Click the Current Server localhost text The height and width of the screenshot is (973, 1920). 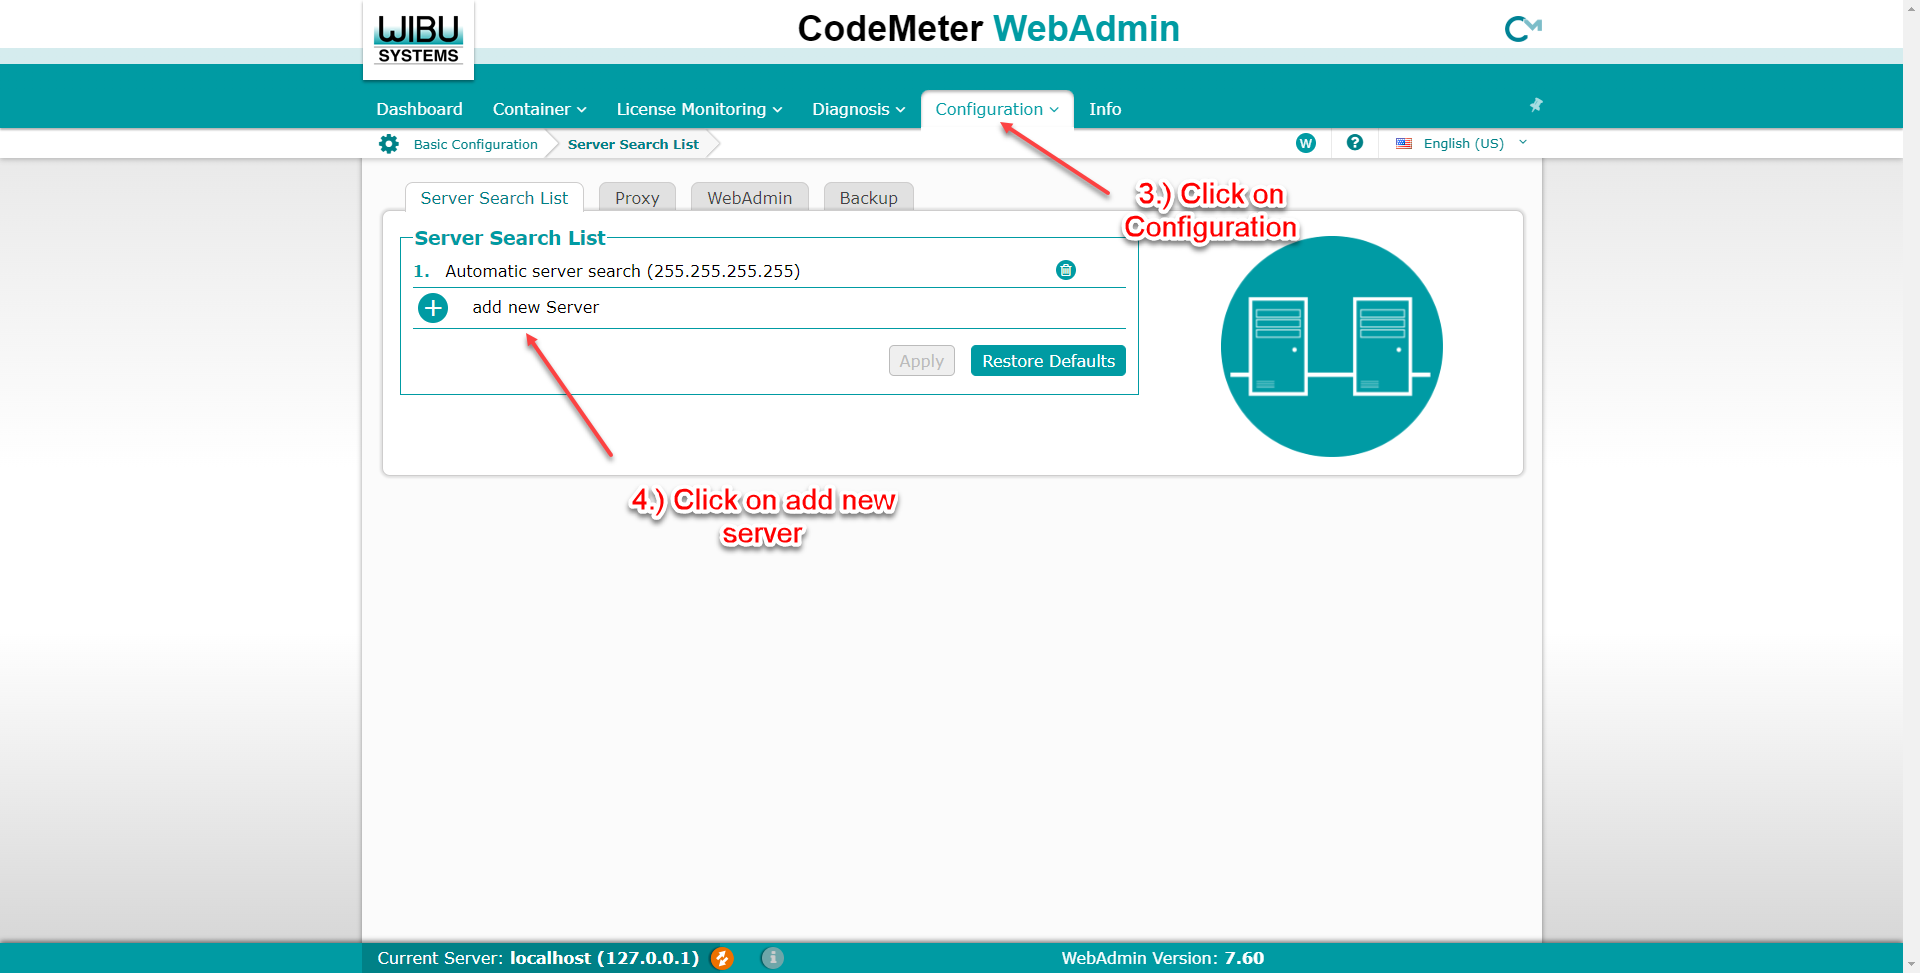click(x=538, y=958)
